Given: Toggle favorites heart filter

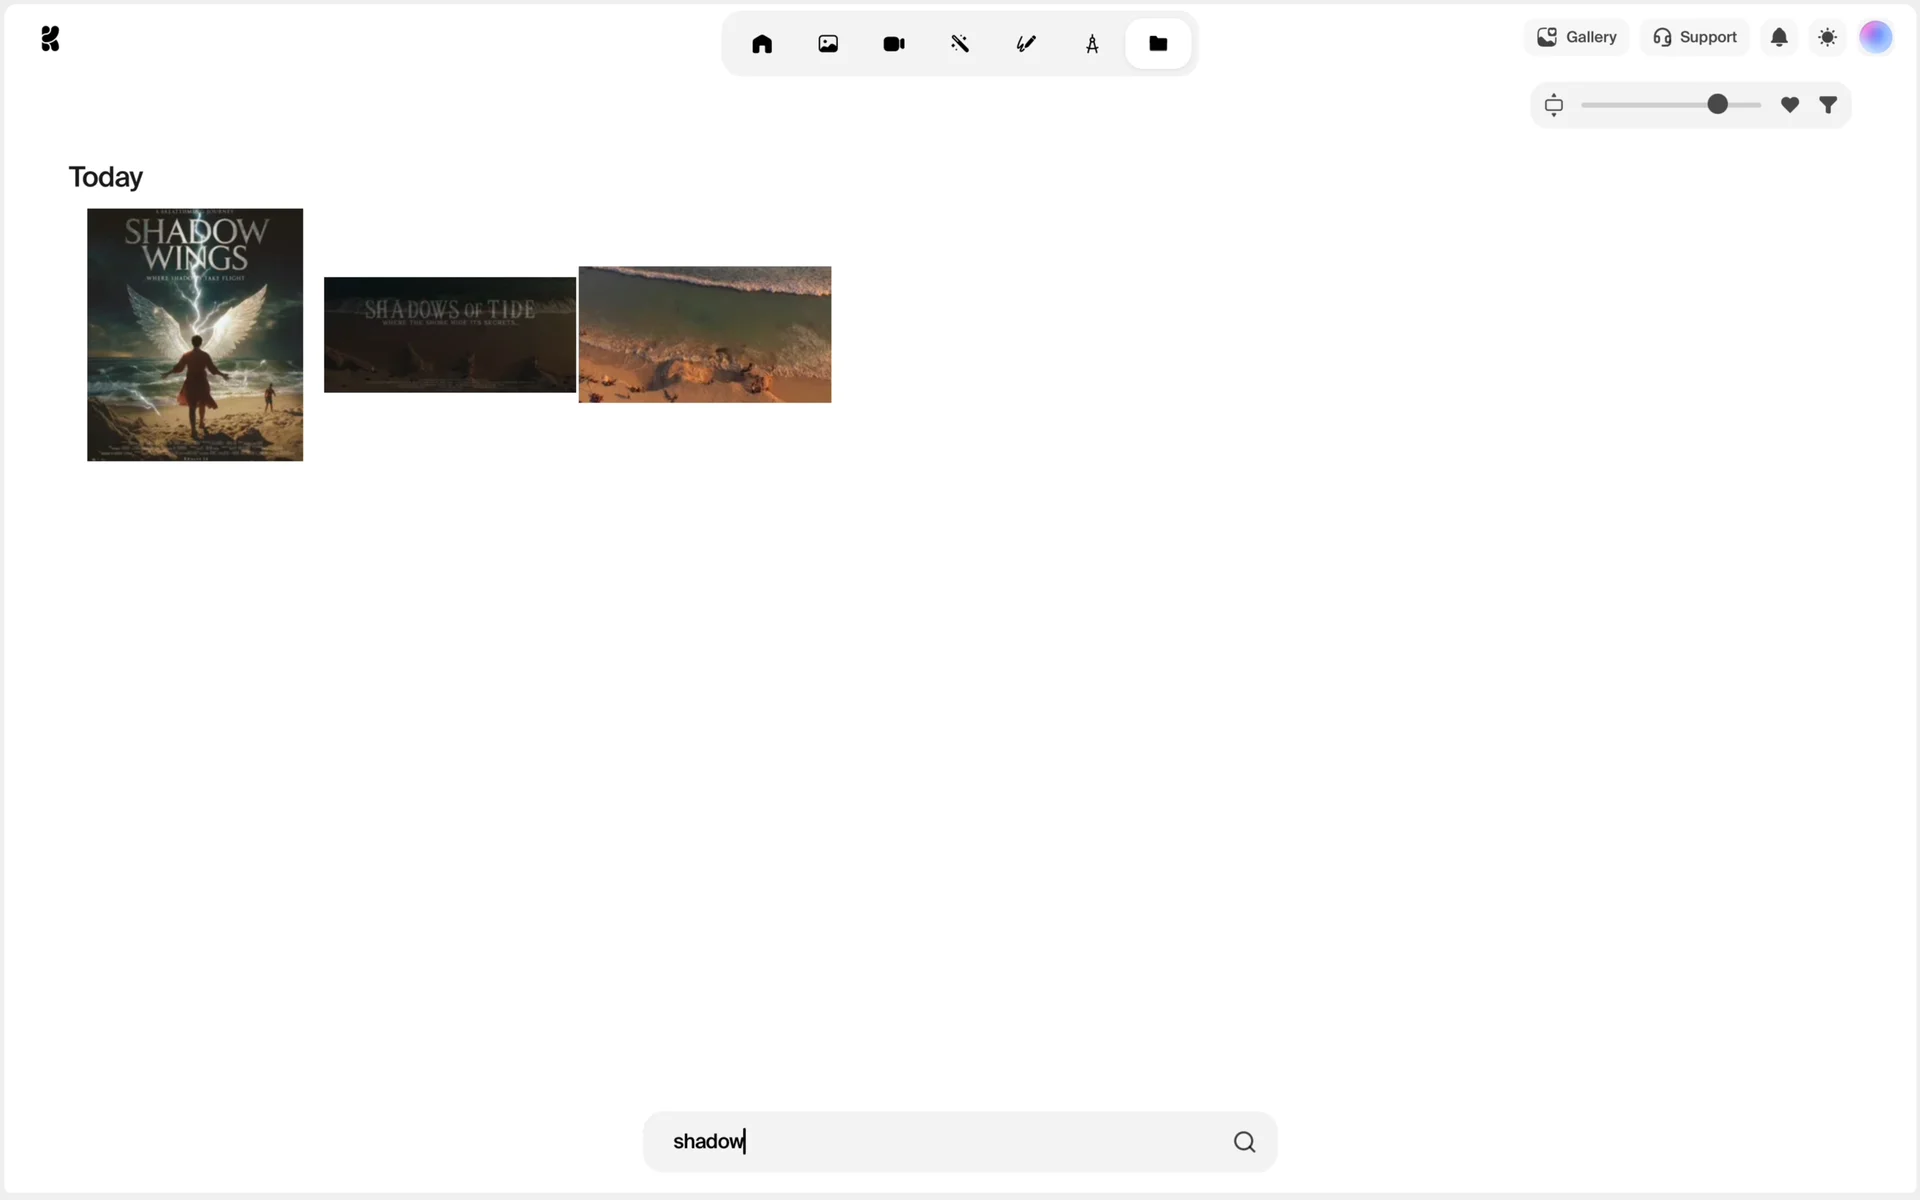Looking at the screenshot, I should click(1790, 105).
